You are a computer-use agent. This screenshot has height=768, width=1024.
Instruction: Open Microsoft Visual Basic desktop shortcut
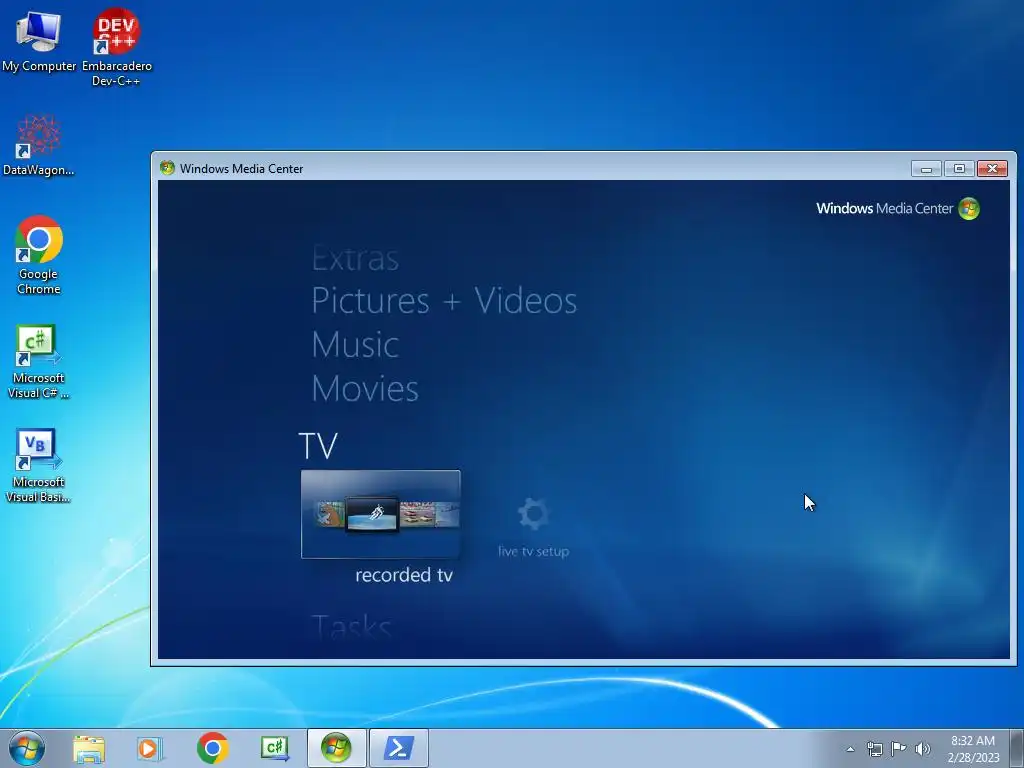38,466
